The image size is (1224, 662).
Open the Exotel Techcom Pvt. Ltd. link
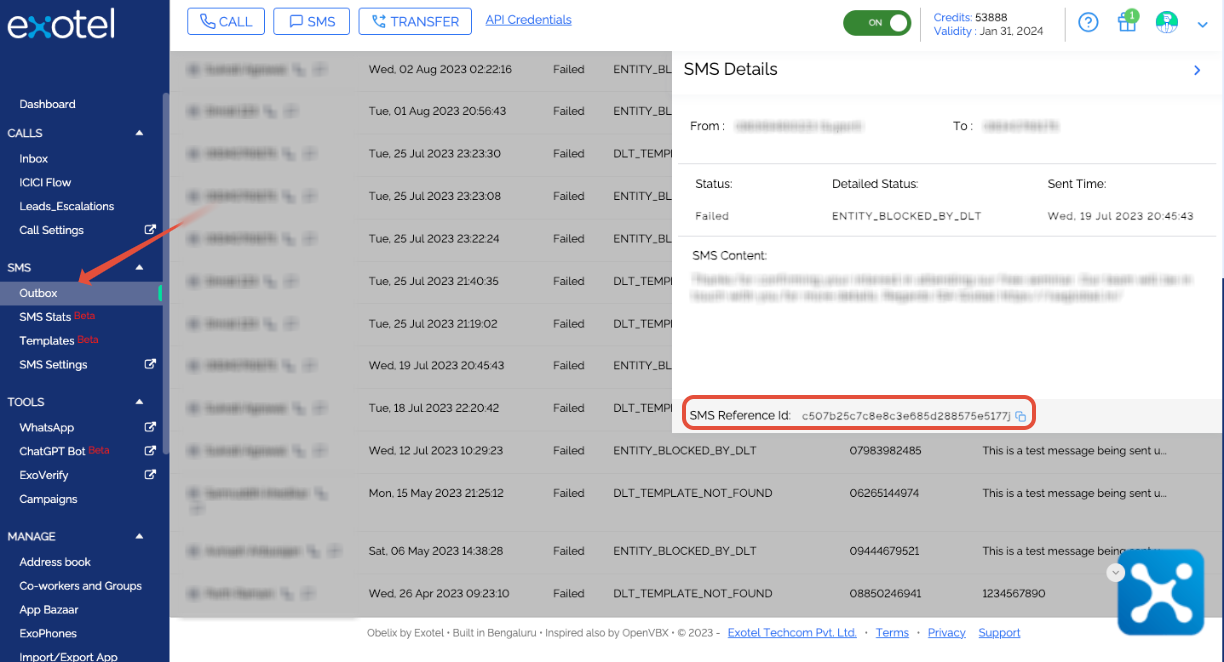coord(792,633)
